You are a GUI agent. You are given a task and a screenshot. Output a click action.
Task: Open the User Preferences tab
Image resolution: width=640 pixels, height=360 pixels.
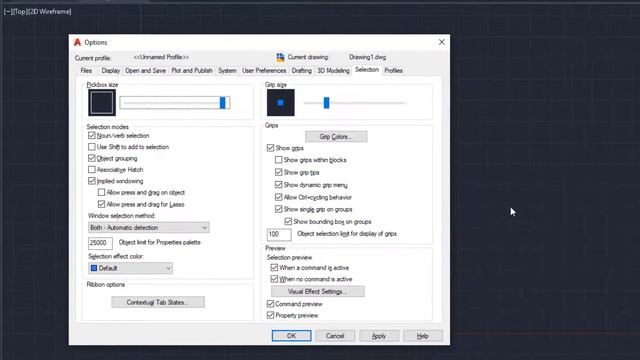pos(264,71)
